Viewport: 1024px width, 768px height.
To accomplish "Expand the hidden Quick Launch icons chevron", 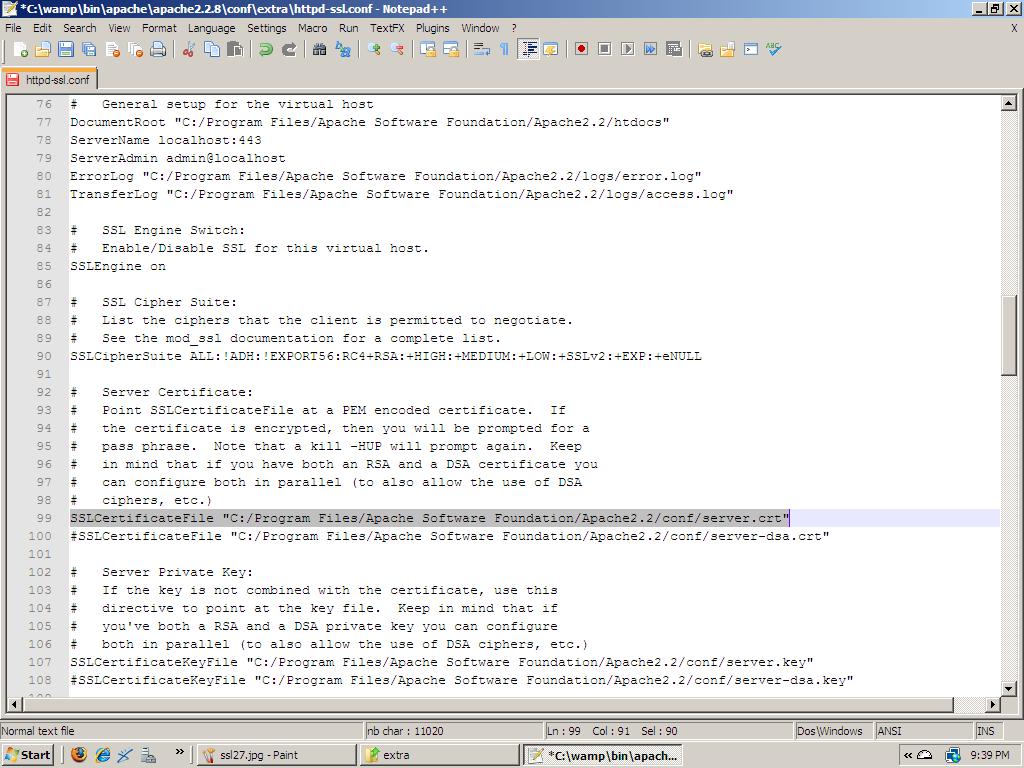I will point(180,752).
